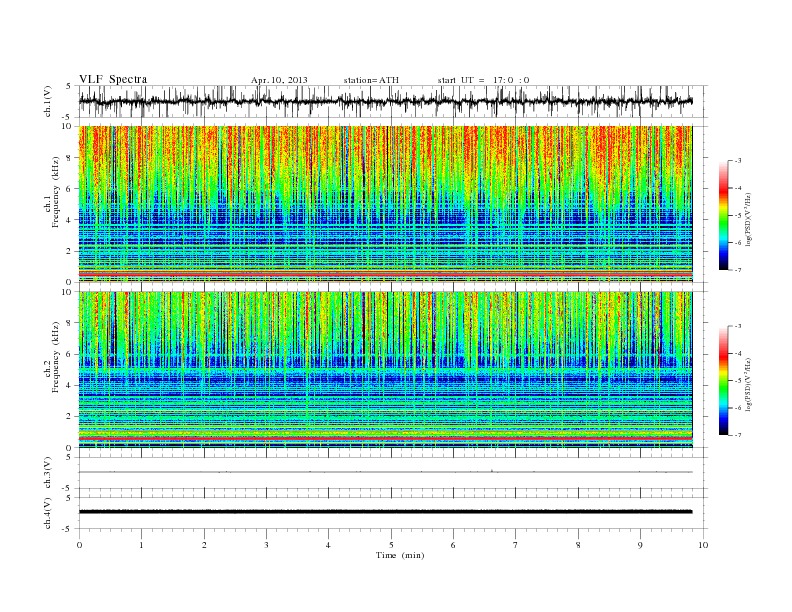Viewport: 792px width, 612px height.
Task: Click the "3" time-axis tick label
Action: (x=266, y=545)
